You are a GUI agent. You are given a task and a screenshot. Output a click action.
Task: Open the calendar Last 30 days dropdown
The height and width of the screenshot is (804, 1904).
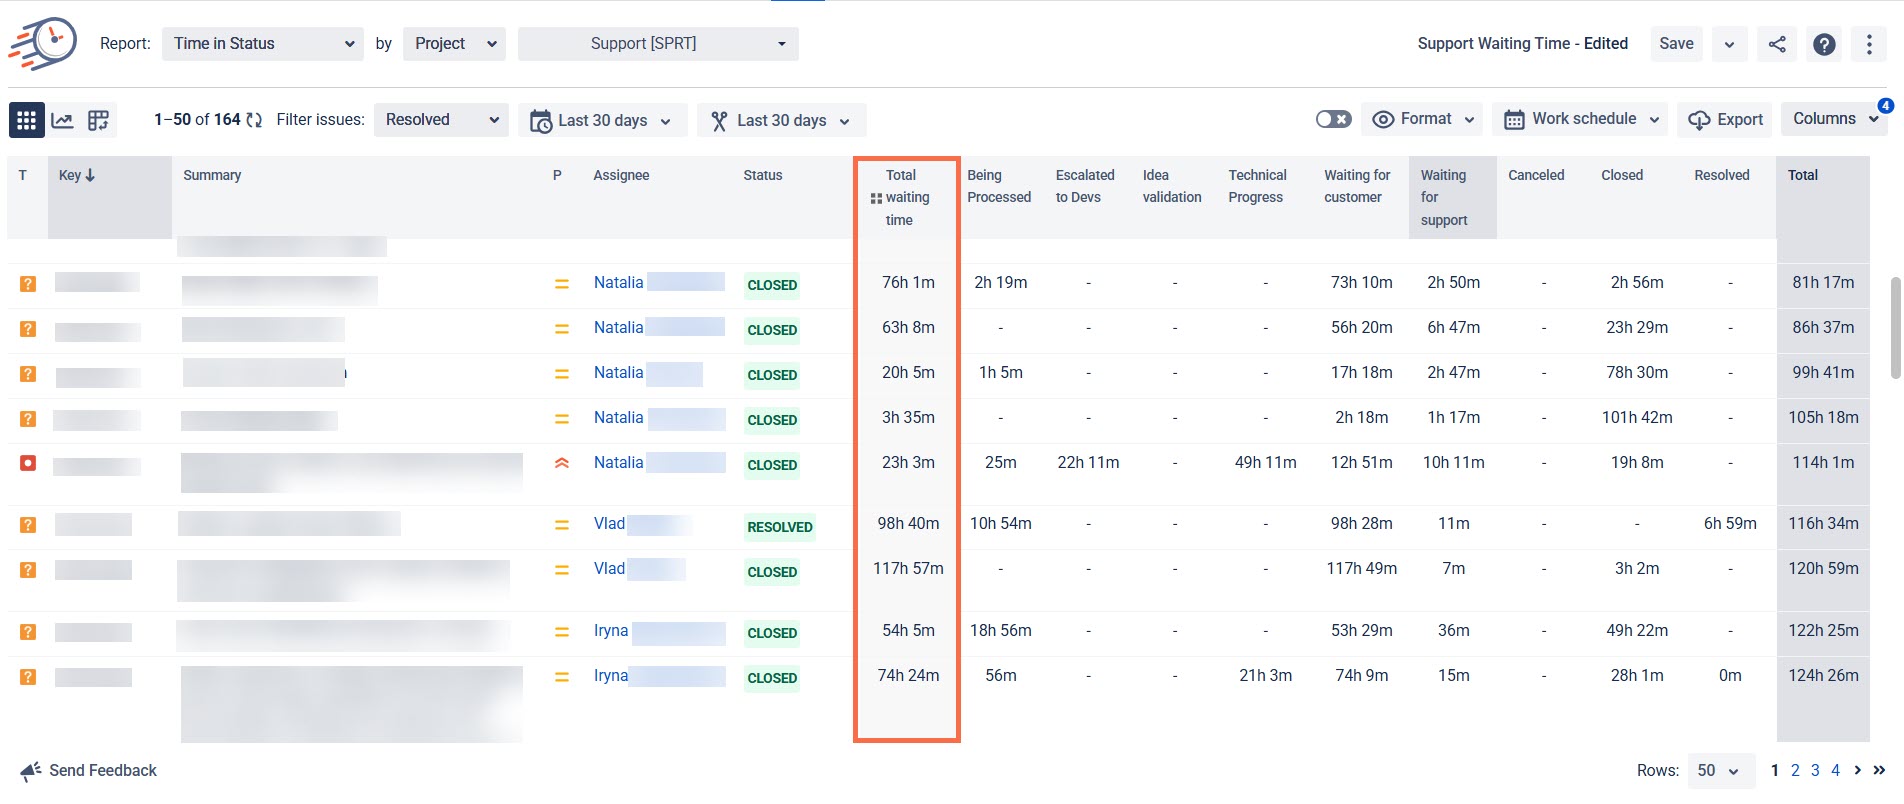pyautogui.click(x=602, y=120)
